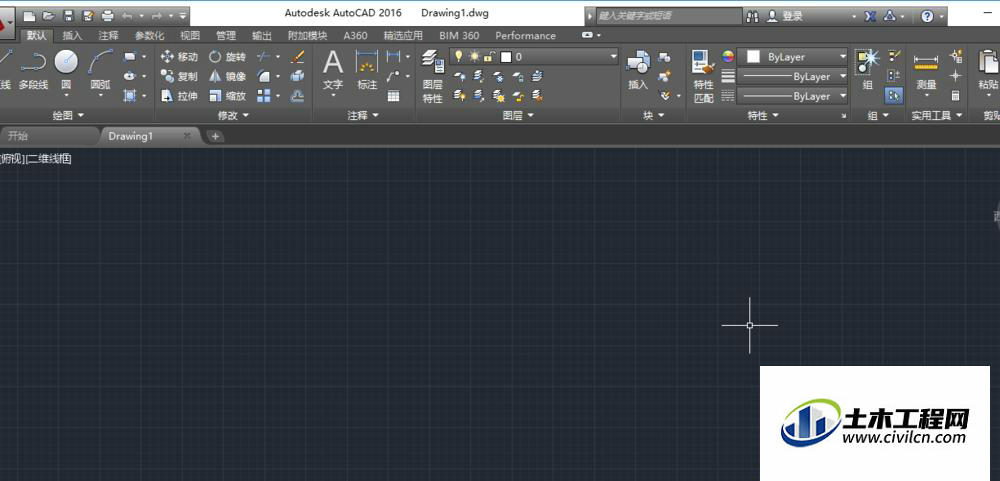Open the A360 ribbon tab
The height and width of the screenshot is (481, 1000).
coord(355,36)
